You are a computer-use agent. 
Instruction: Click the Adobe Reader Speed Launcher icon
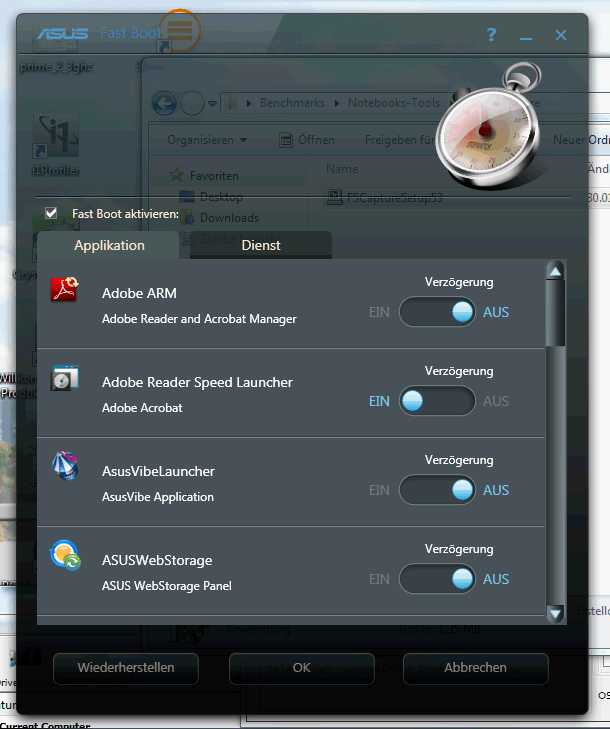(65, 378)
